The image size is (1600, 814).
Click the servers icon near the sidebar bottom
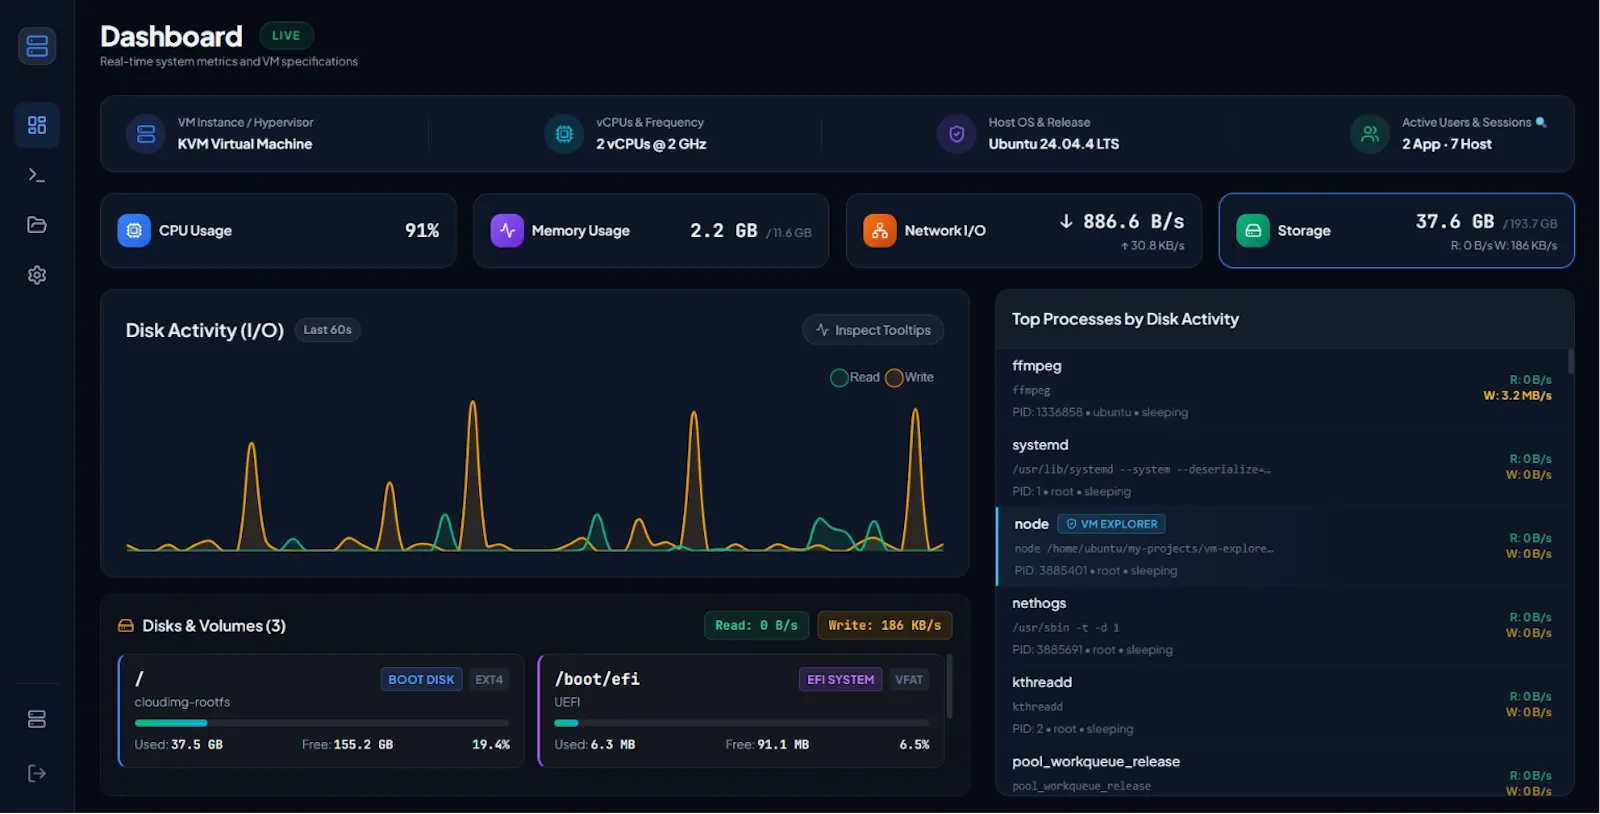coord(37,719)
